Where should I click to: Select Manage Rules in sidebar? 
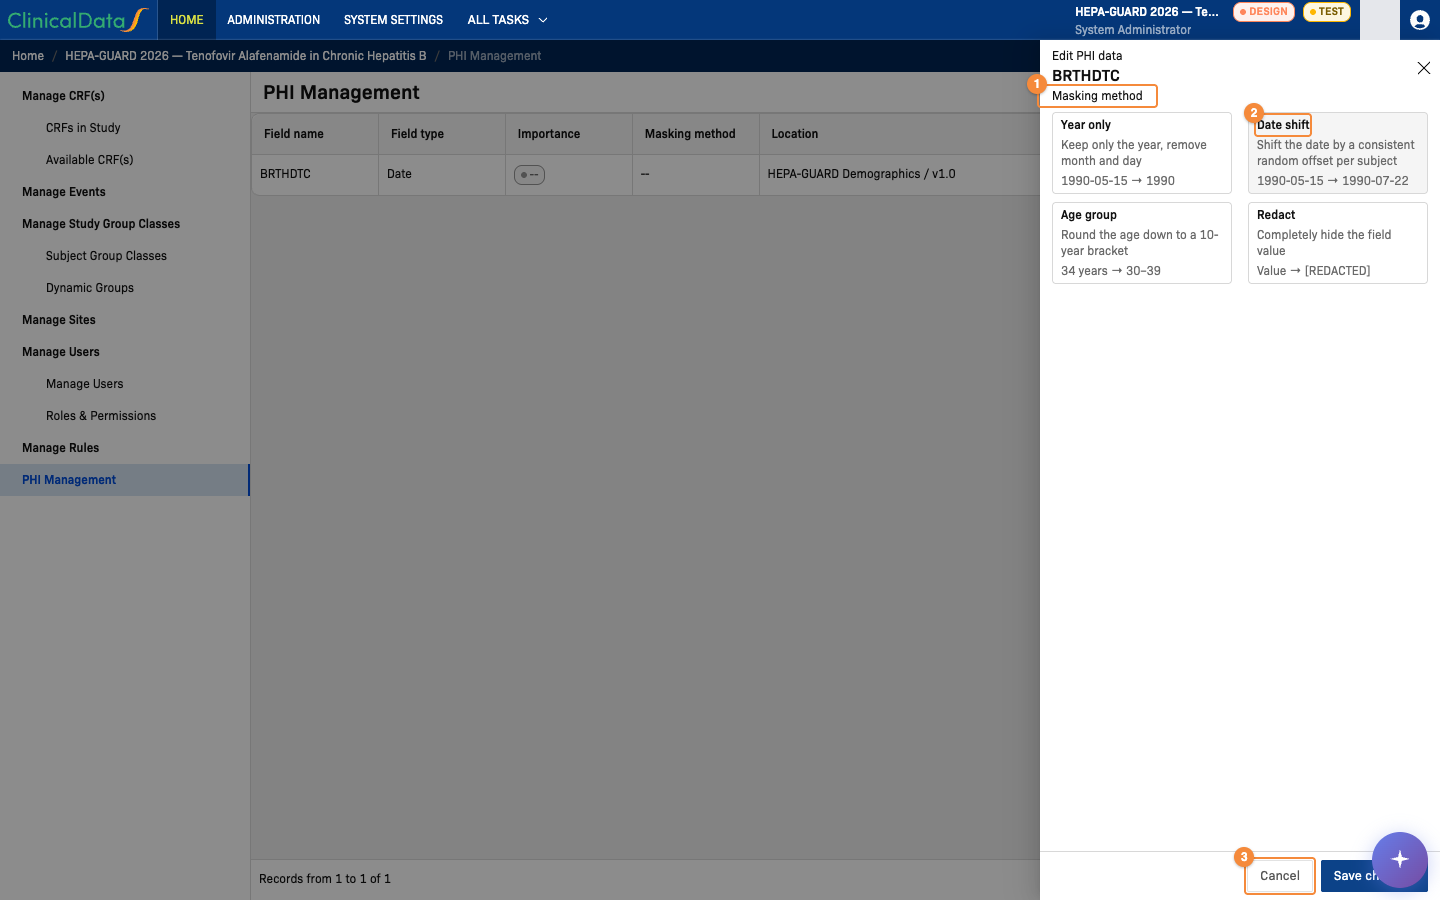pyautogui.click(x=61, y=448)
